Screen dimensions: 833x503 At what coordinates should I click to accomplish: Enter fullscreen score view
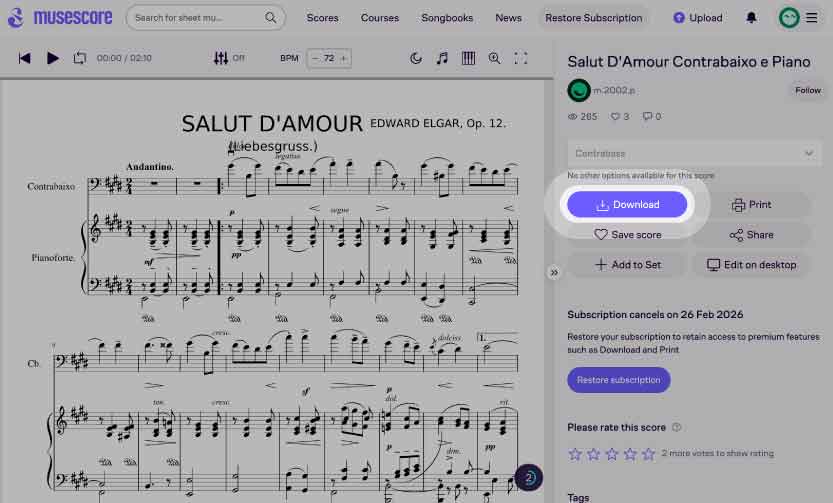[521, 59]
